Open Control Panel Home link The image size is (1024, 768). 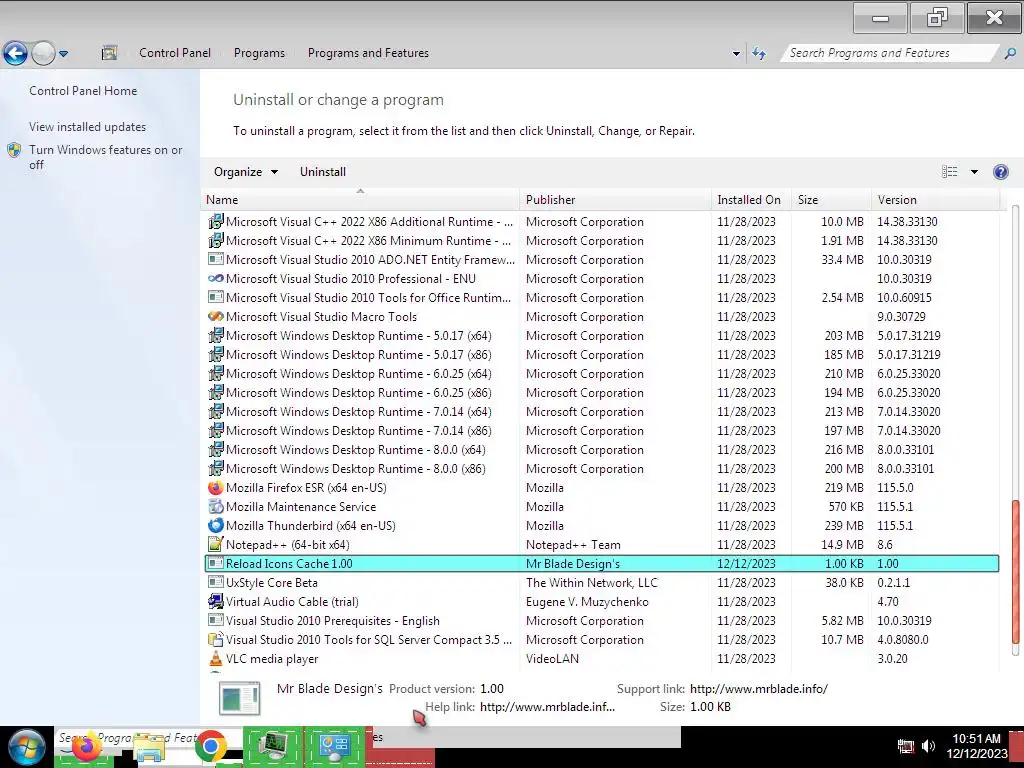[x=83, y=91]
